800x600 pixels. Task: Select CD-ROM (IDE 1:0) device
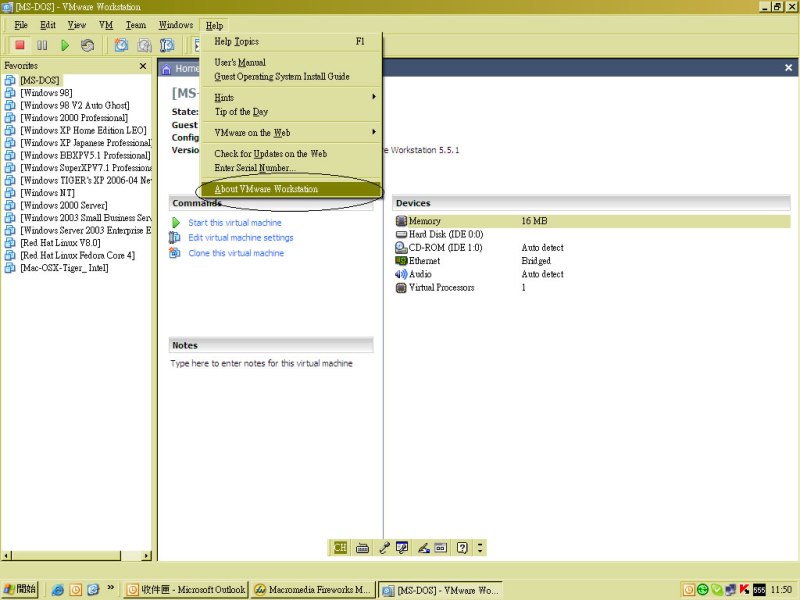pyautogui.click(x=592, y=247)
